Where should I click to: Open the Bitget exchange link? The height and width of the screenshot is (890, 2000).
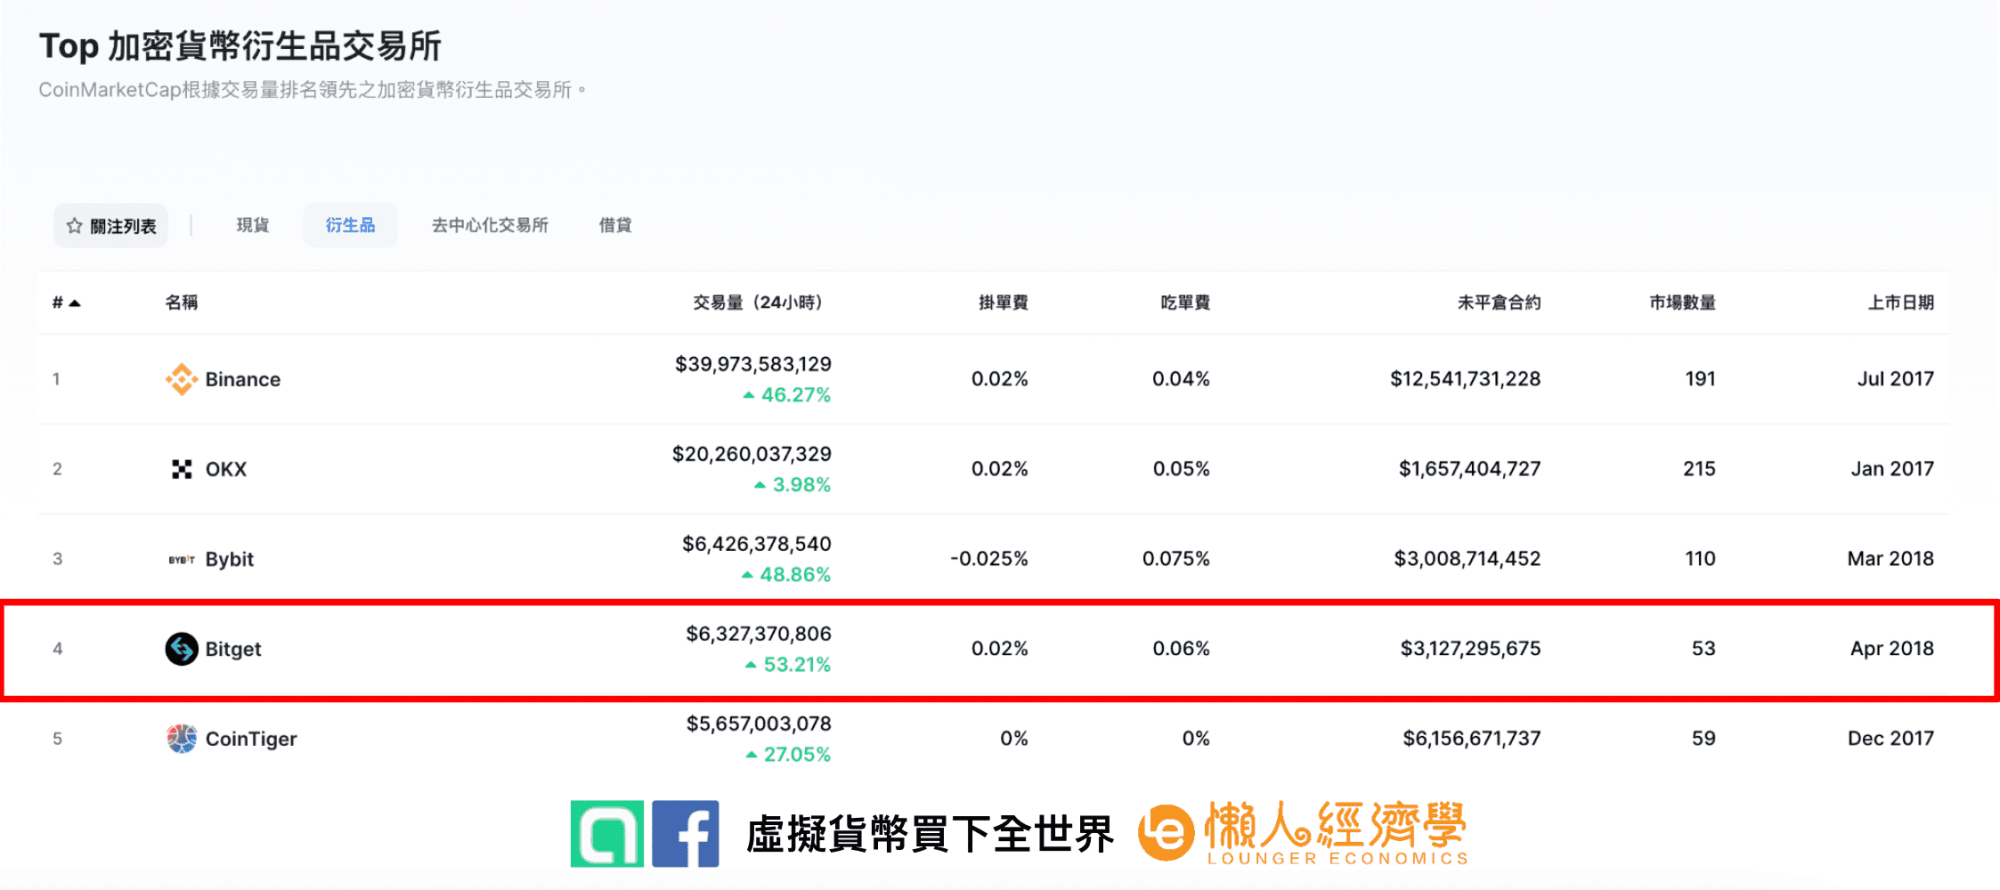pyautogui.click(x=233, y=649)
